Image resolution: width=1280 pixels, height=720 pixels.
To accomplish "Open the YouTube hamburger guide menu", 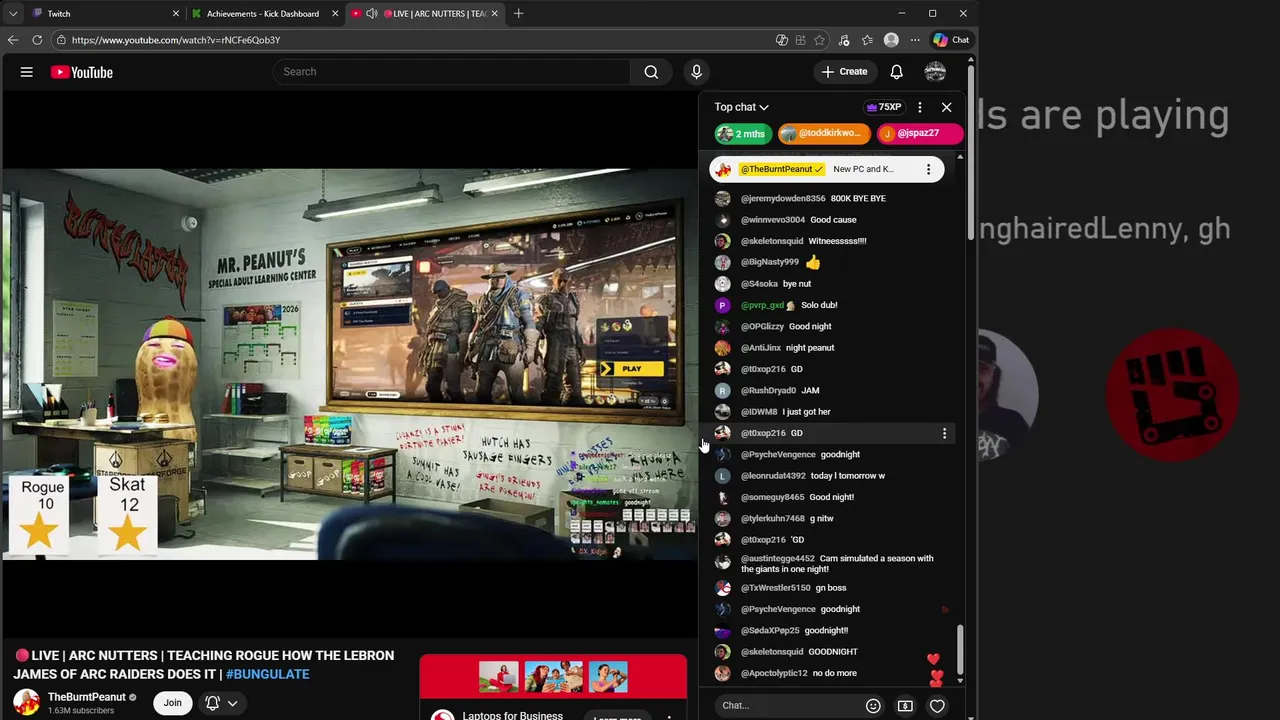I will tap(27, 72).
